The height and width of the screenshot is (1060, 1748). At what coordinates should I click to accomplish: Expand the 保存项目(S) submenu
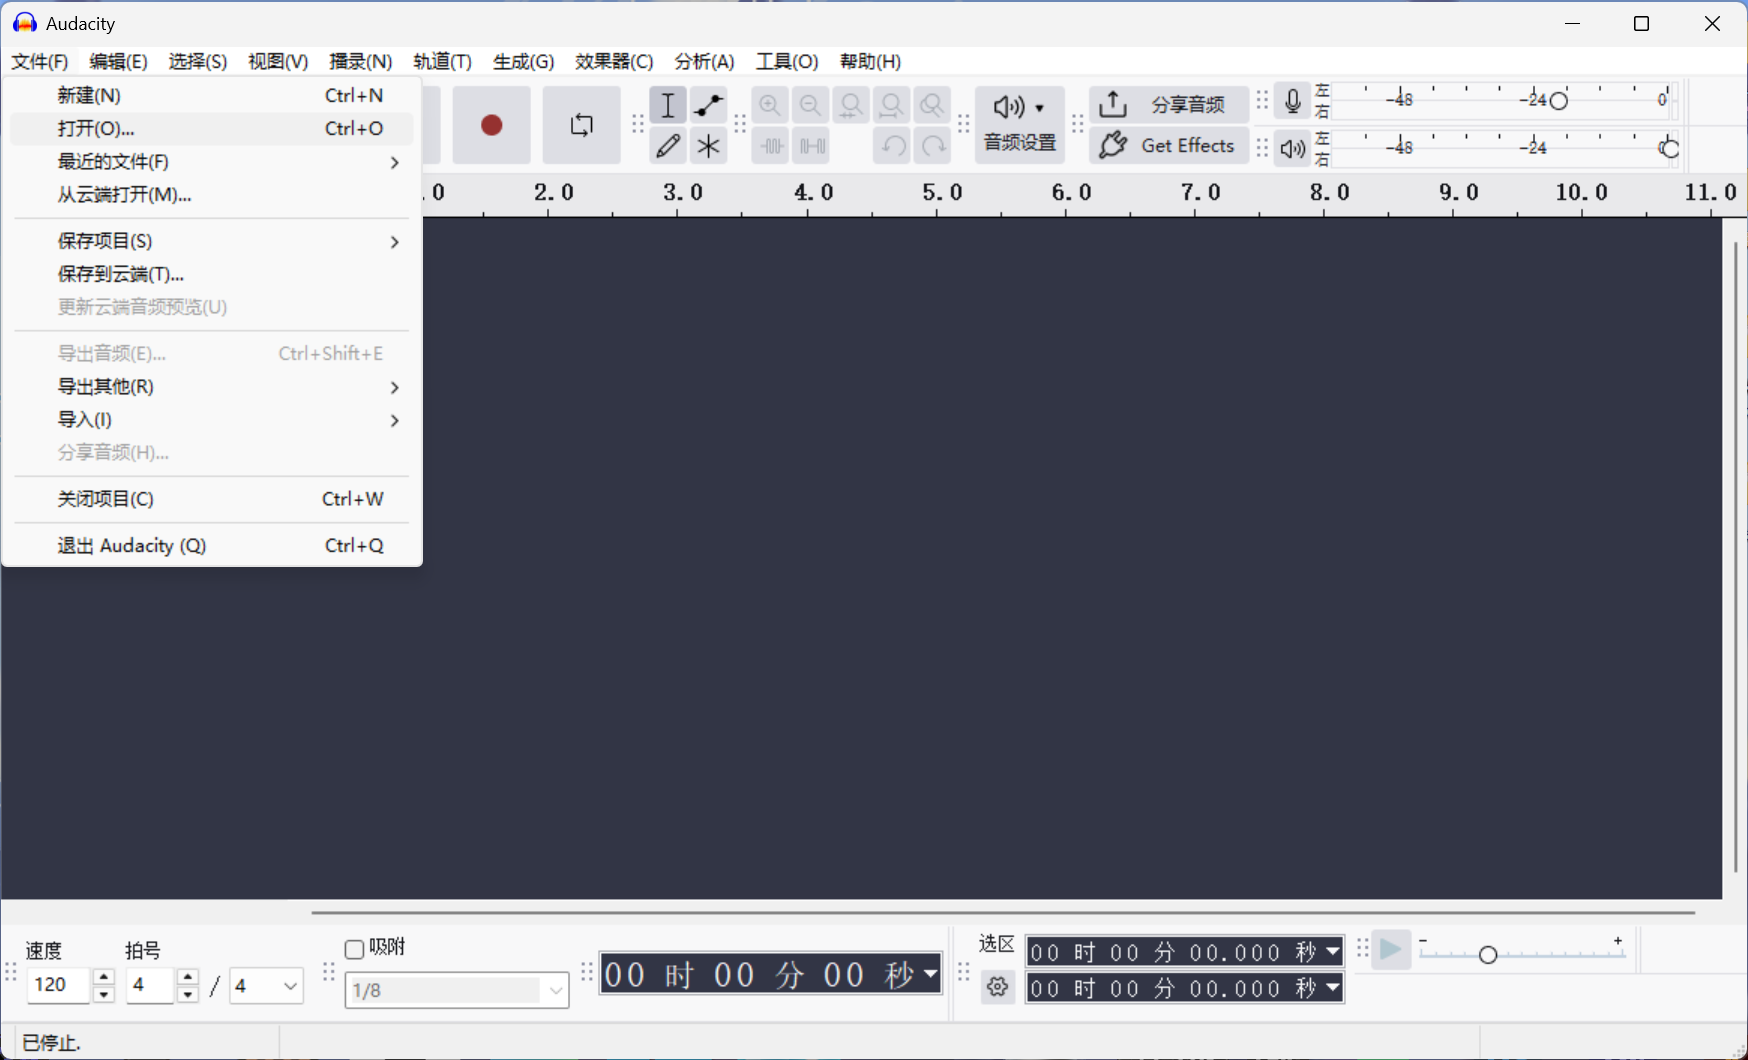[212, 241]
